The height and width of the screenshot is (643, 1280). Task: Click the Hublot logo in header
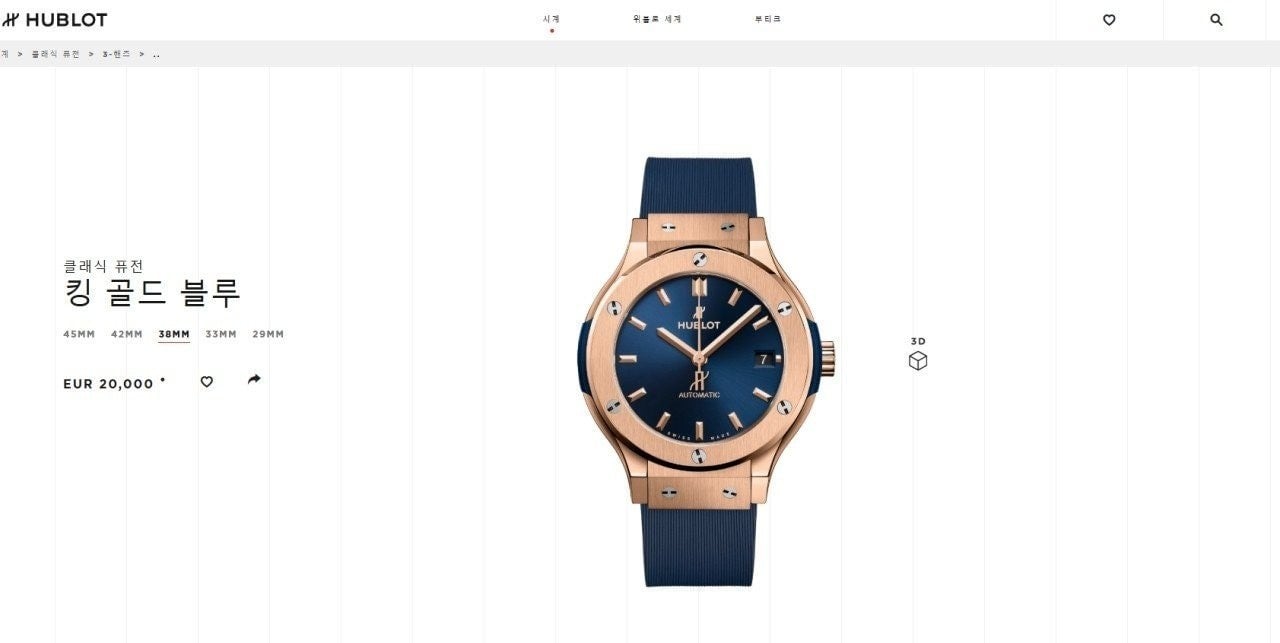point(55,20)
